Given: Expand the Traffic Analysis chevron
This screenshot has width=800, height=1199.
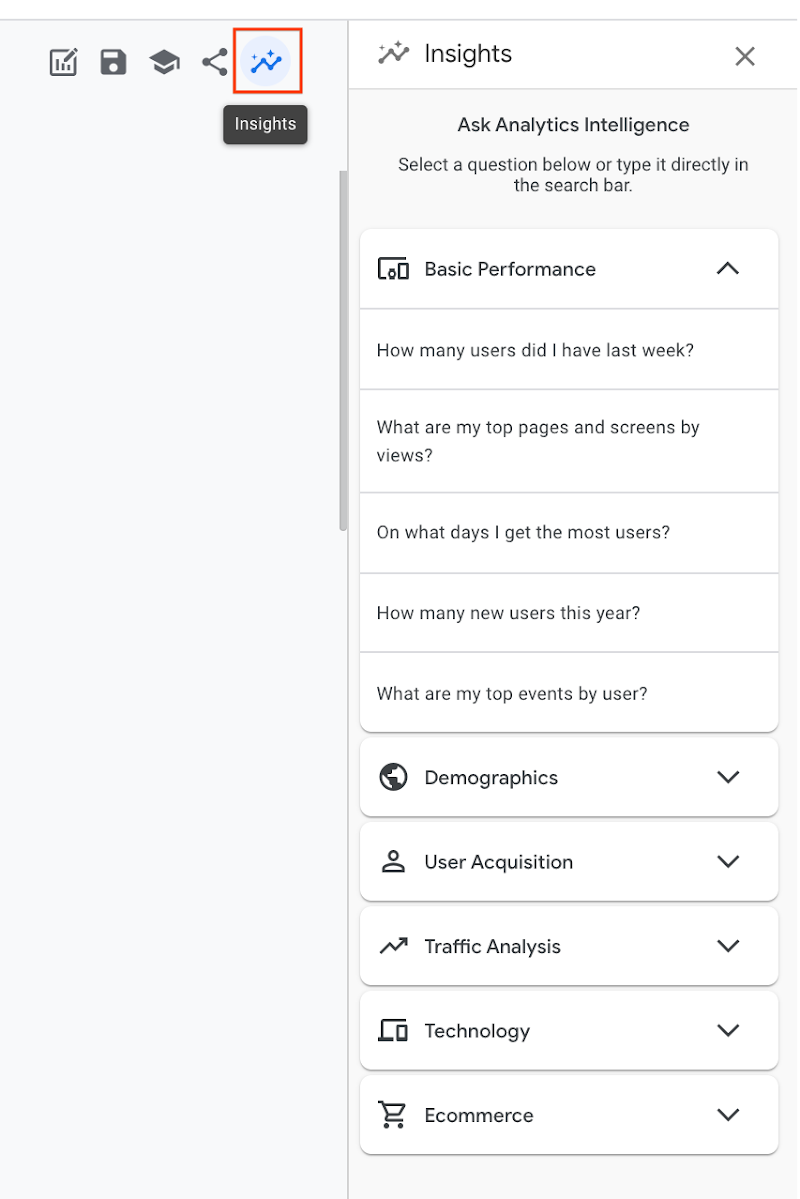Looking at the screenshot, I should point(728,946).
